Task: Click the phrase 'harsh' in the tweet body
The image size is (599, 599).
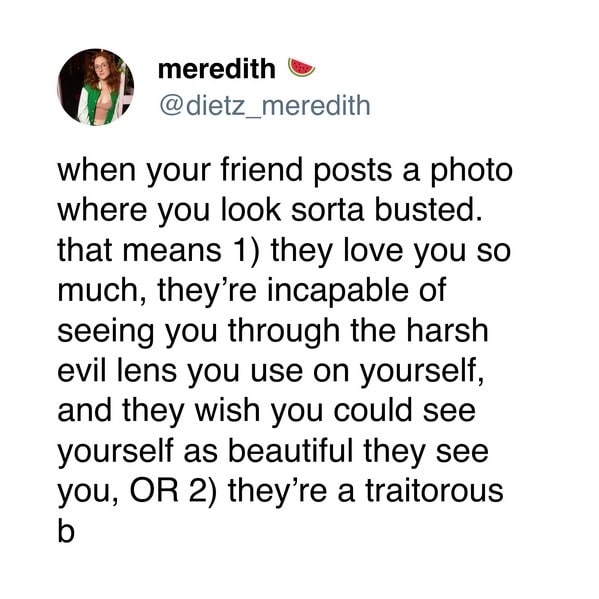Action: click(x=447, y=330)
